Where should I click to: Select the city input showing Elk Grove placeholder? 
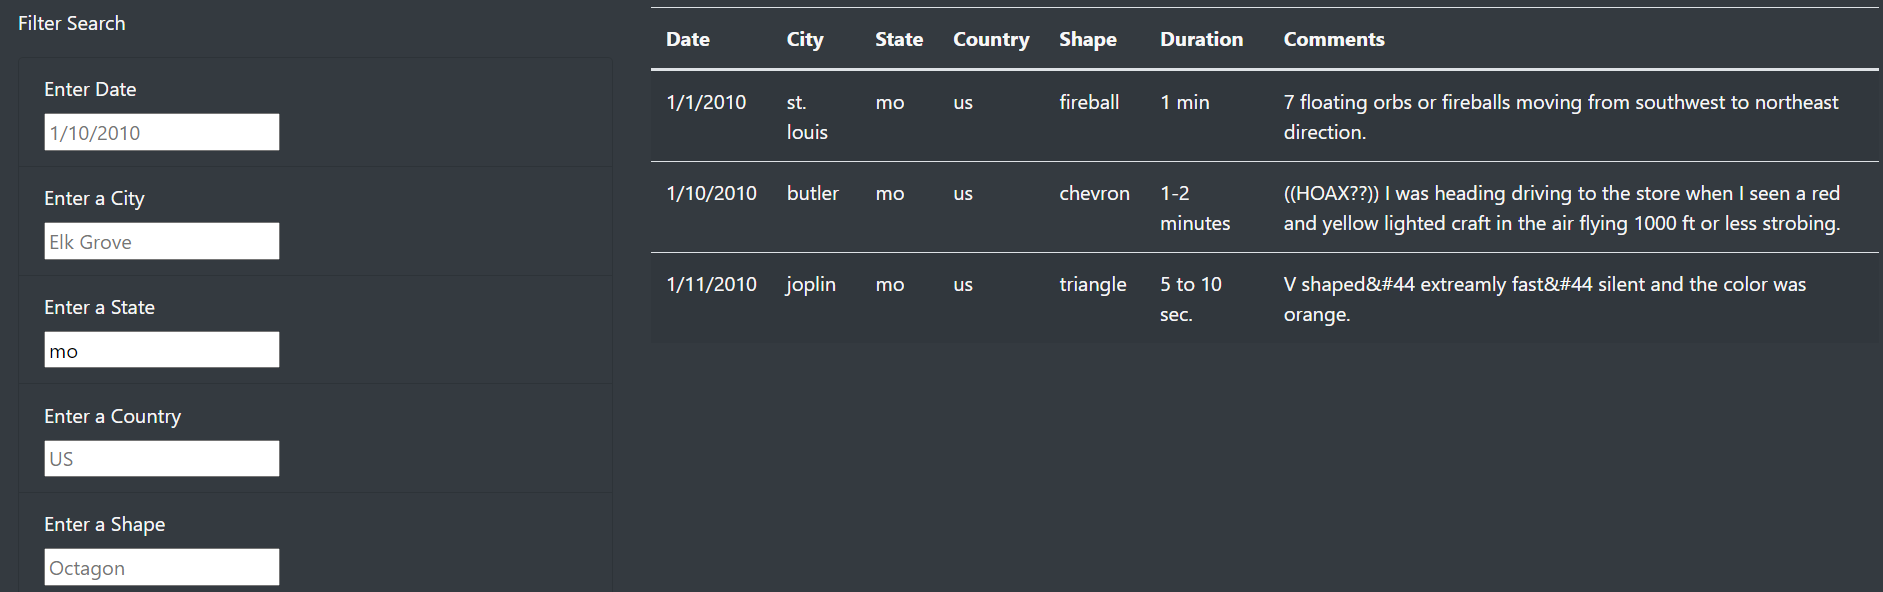[160, 240]
